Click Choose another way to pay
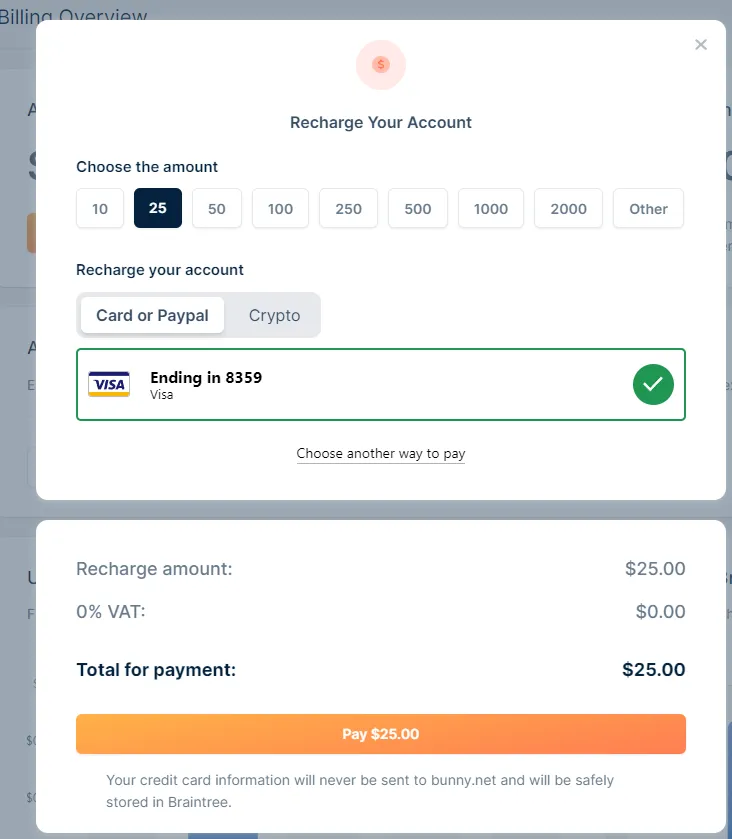This screenshot has height=839, width=732. click(x=381, y=454)
